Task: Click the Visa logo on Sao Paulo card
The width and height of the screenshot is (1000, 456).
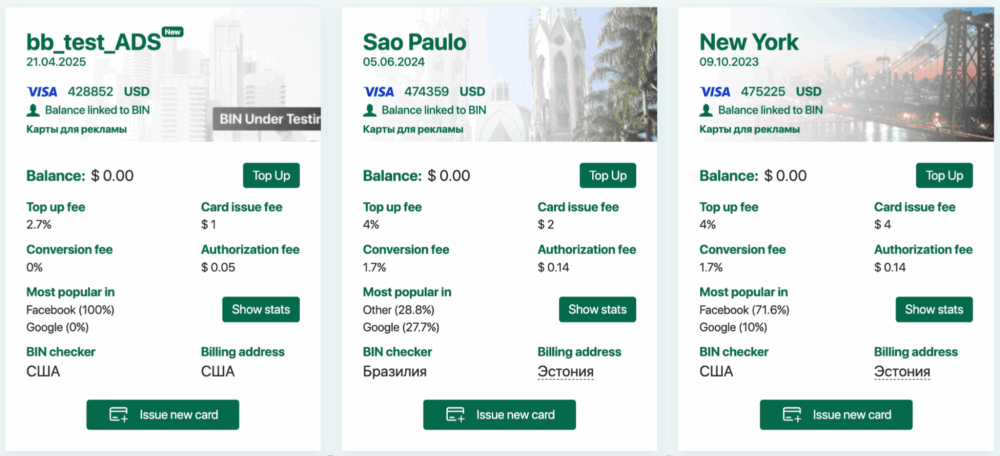Action: pyautogui.click(x=378, y=91)
